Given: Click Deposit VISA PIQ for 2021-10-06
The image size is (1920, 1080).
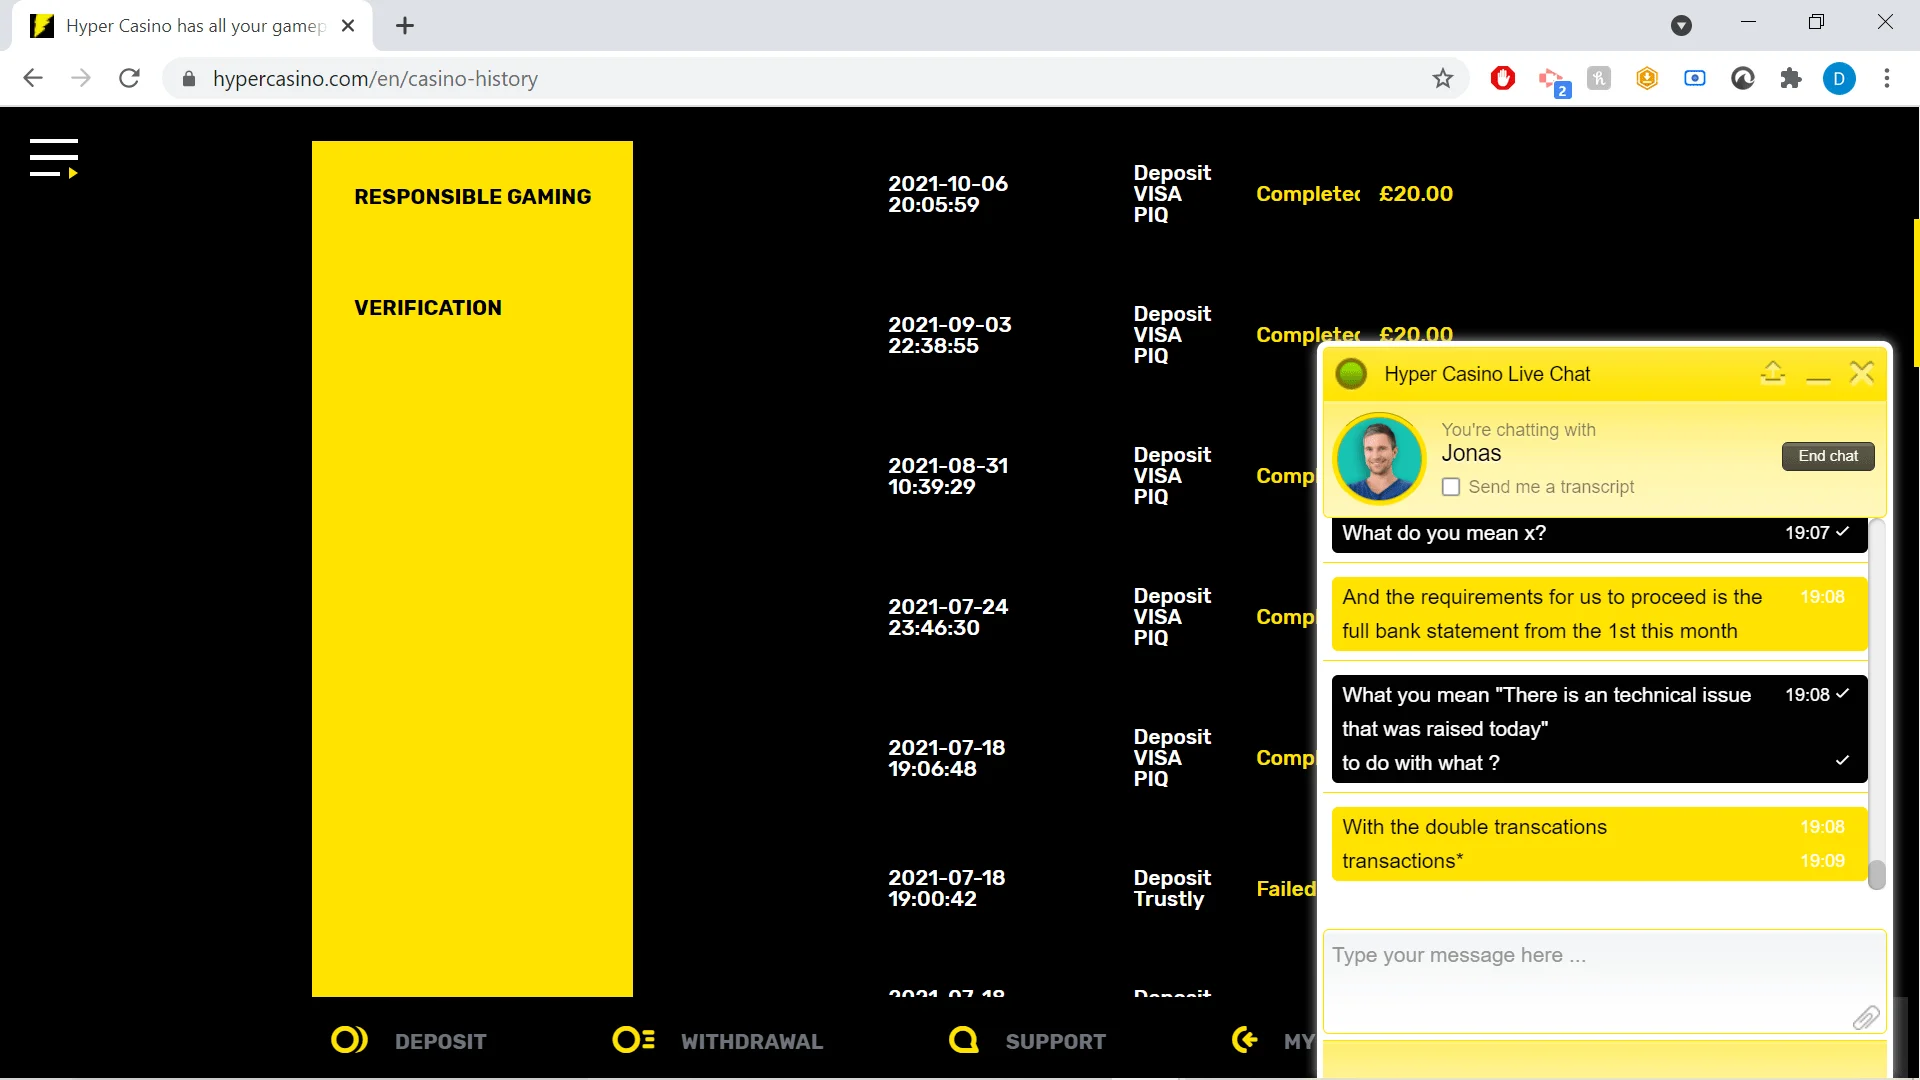Looking at the screenshot, I should [x=1172, y=194].
